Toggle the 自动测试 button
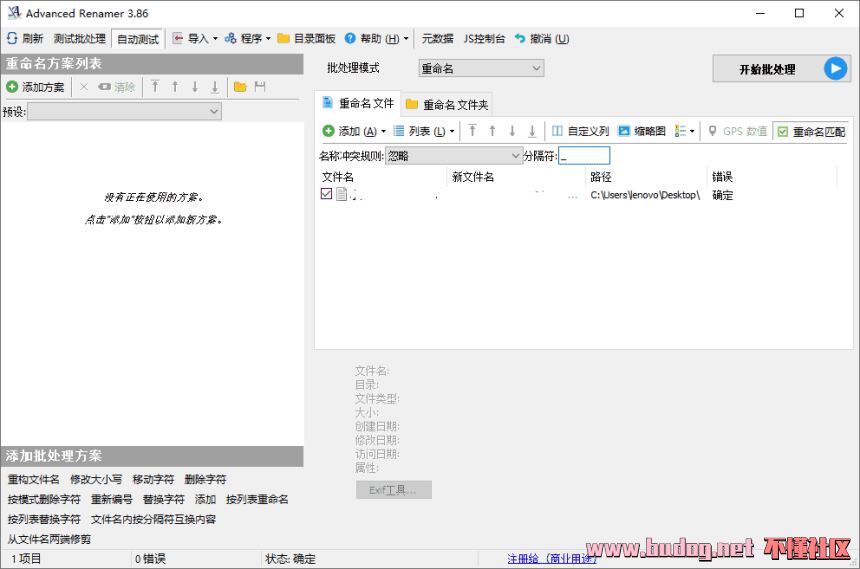The width and height of the screenshot is (860, 569). [x=137, y=39]
